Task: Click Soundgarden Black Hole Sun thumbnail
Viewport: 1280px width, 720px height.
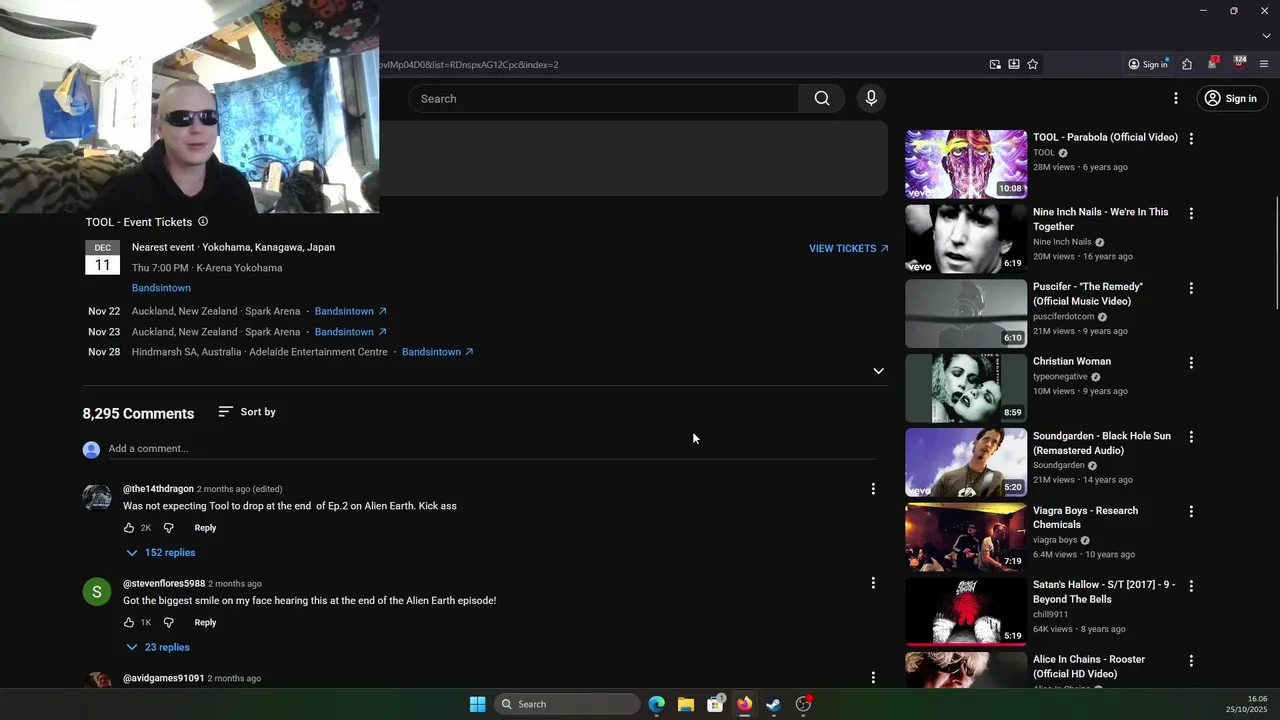Action: [966, 462]
